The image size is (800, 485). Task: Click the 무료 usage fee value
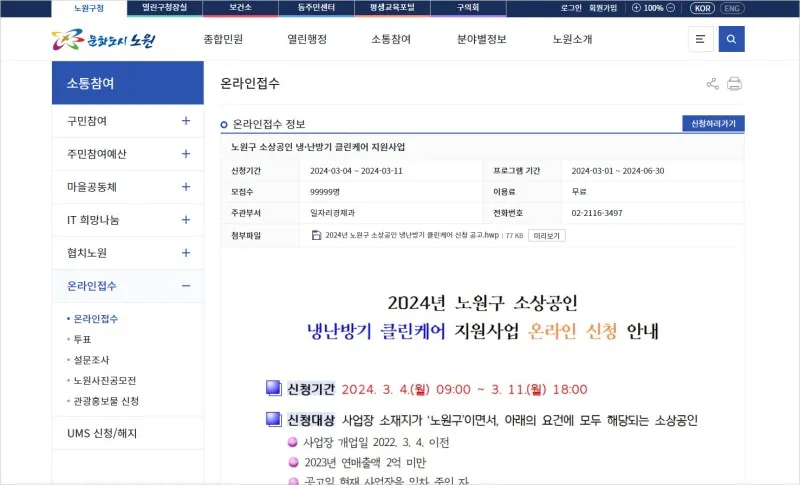tap(579, 192)
